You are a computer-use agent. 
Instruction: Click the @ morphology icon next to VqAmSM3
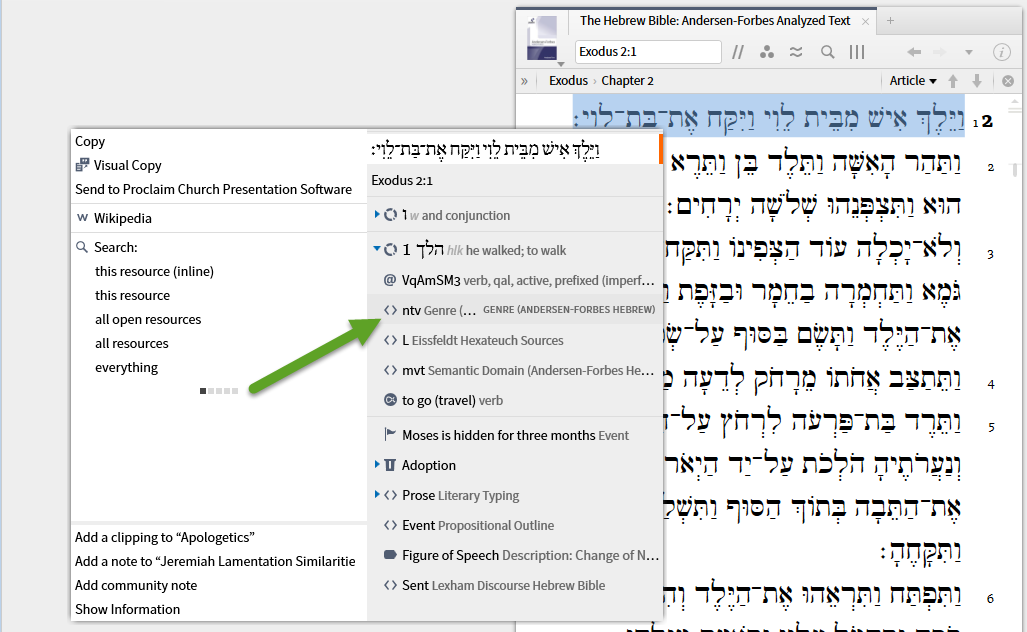click(x=390, y=280)
